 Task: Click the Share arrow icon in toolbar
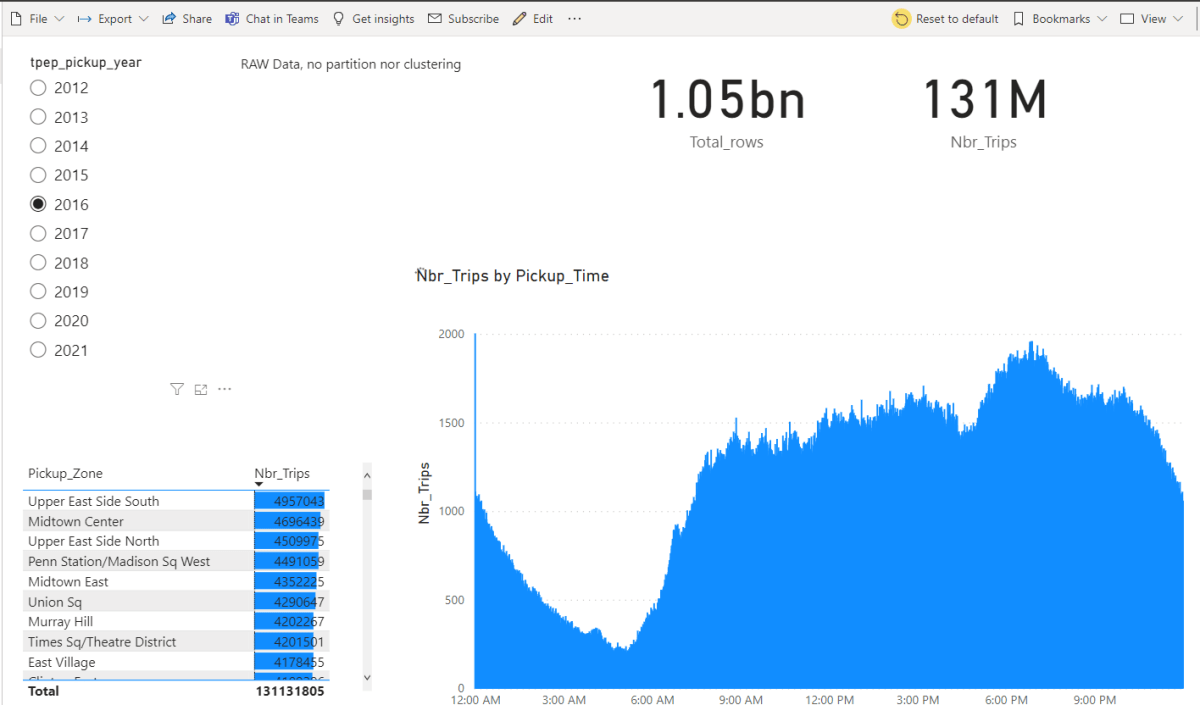coord(169,19)
